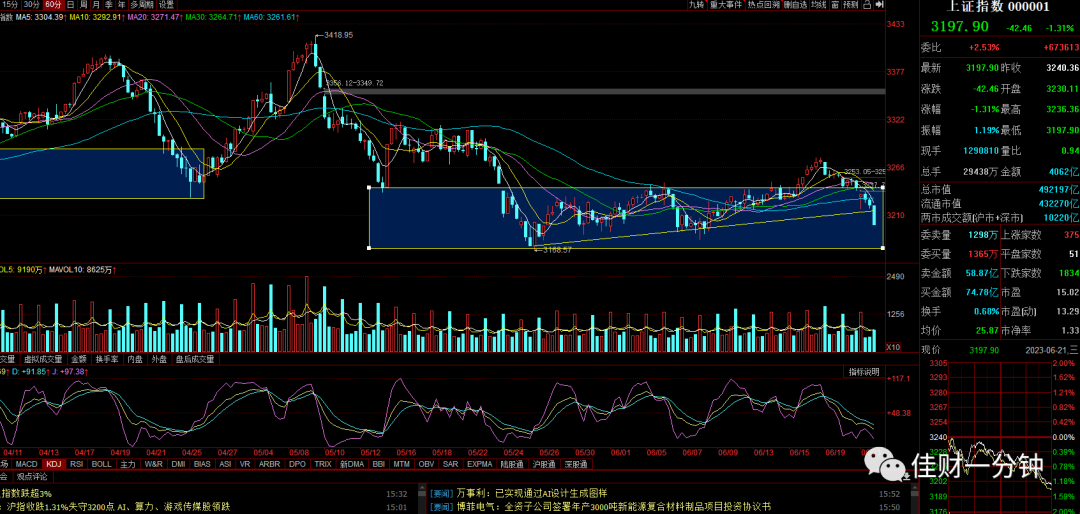Show 重大事件 major events
Screen dimensions: 1080x514
click(x=726, y=5)
